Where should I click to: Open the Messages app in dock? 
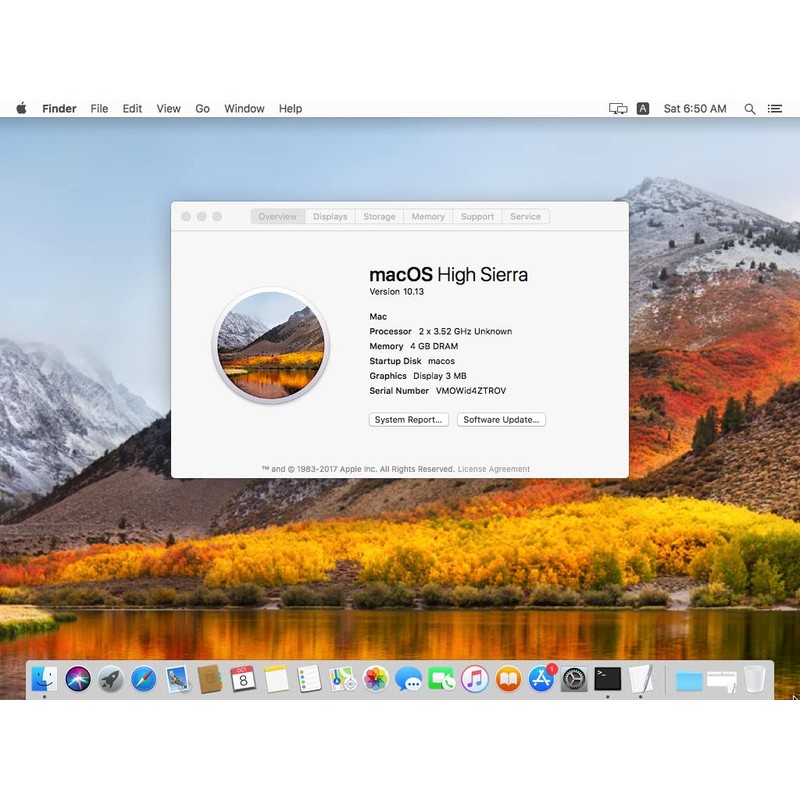(408, 679)
